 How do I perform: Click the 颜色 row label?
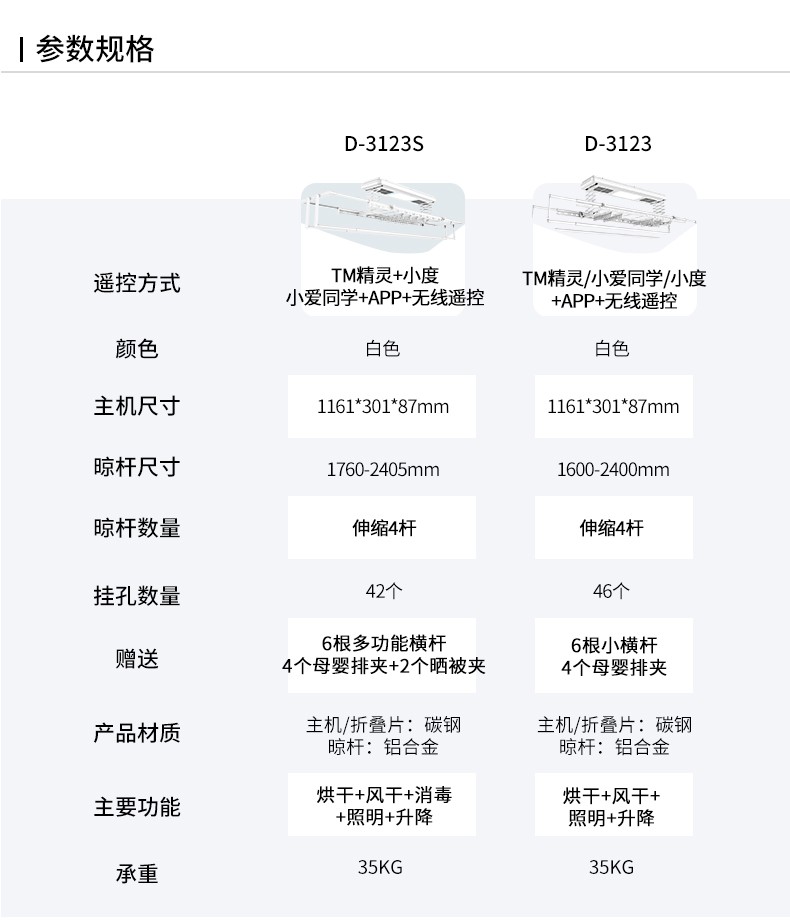(137, 349)
